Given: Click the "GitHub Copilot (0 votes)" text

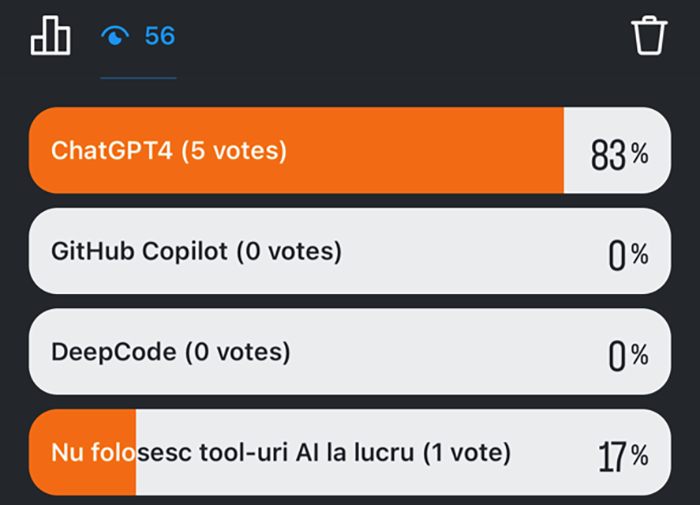Looking at the screenshot, I should [196, 251].
